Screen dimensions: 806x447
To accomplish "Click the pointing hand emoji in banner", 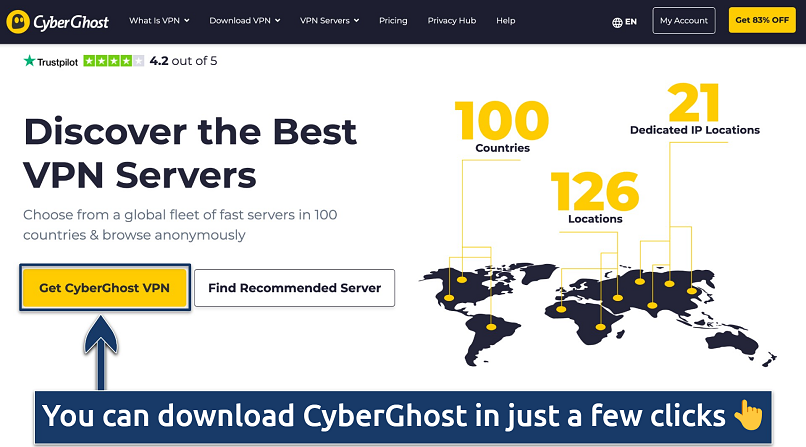I will point(747,416).
